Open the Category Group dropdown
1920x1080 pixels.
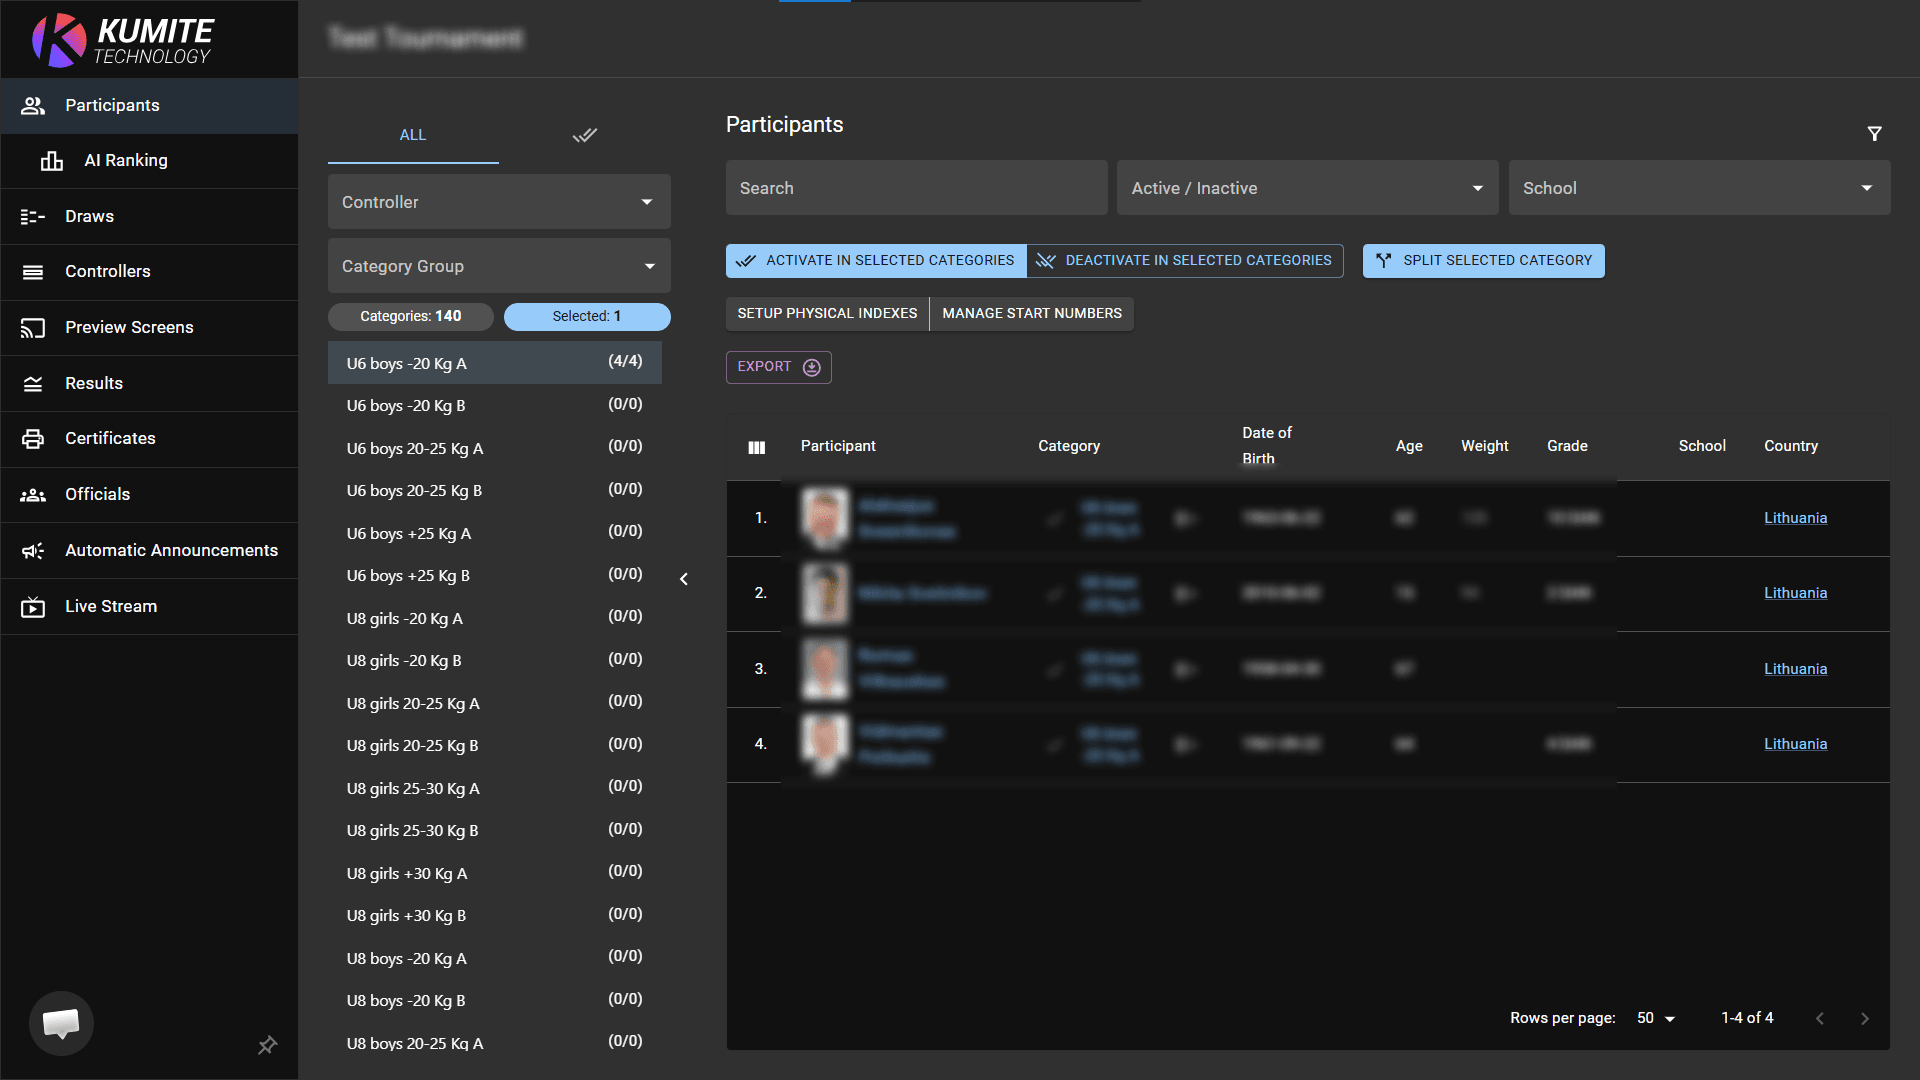(x=498, y=267)
